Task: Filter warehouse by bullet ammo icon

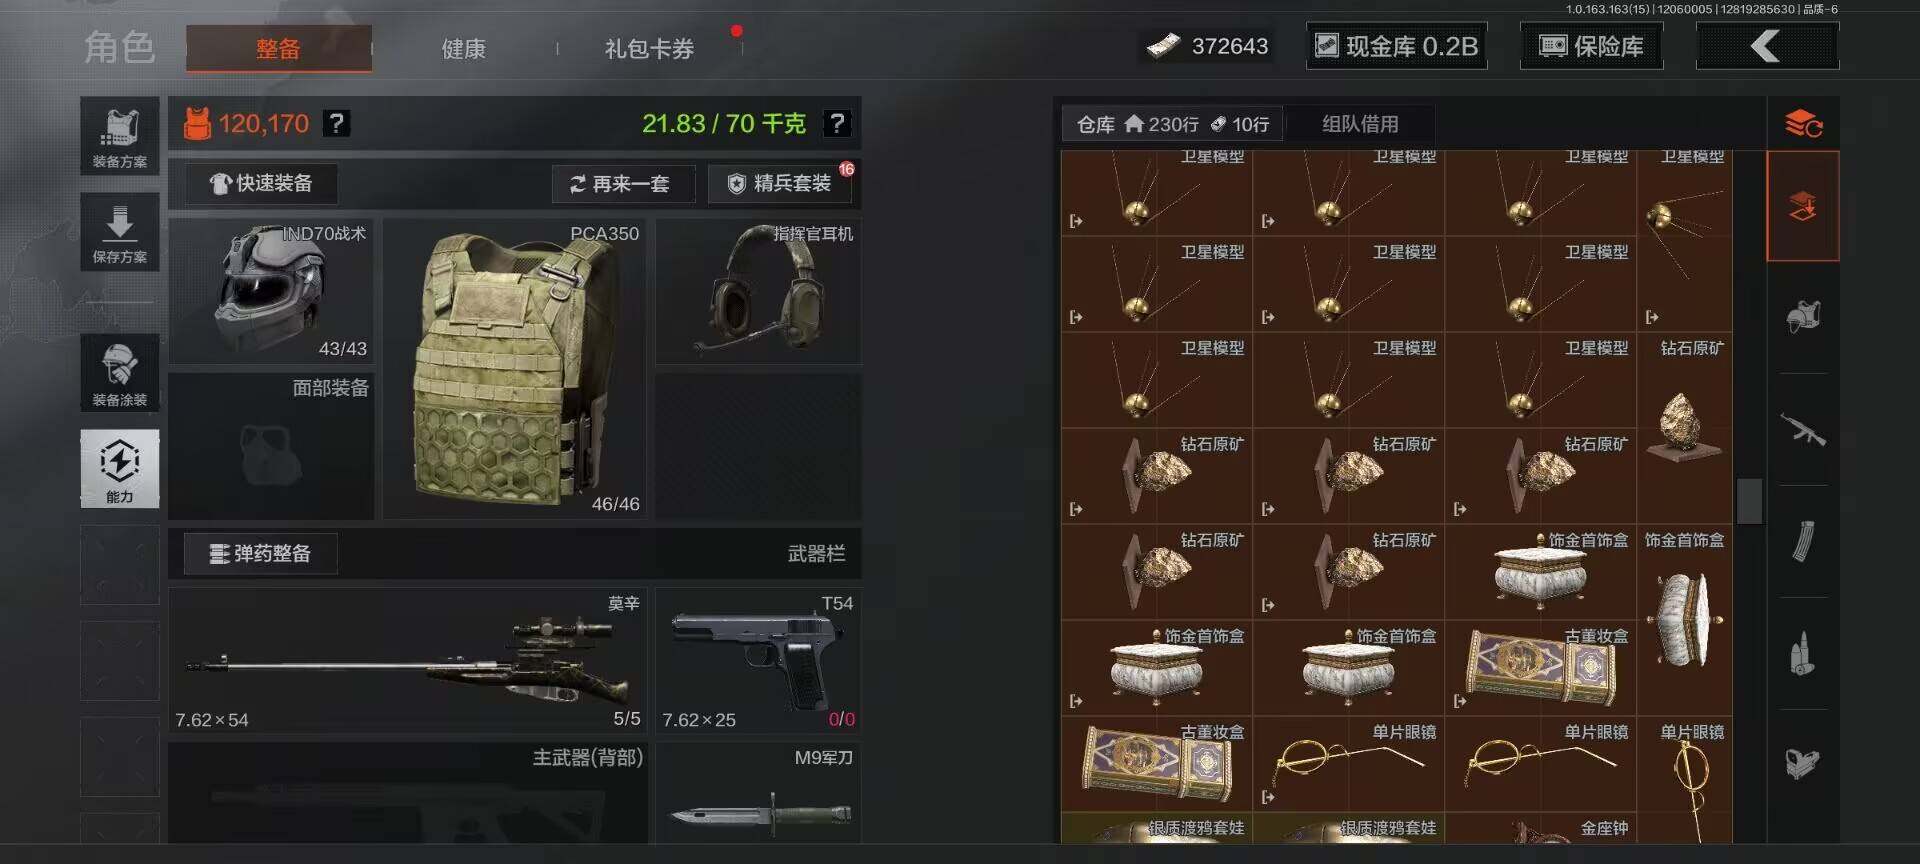Action: (1803, 654)
